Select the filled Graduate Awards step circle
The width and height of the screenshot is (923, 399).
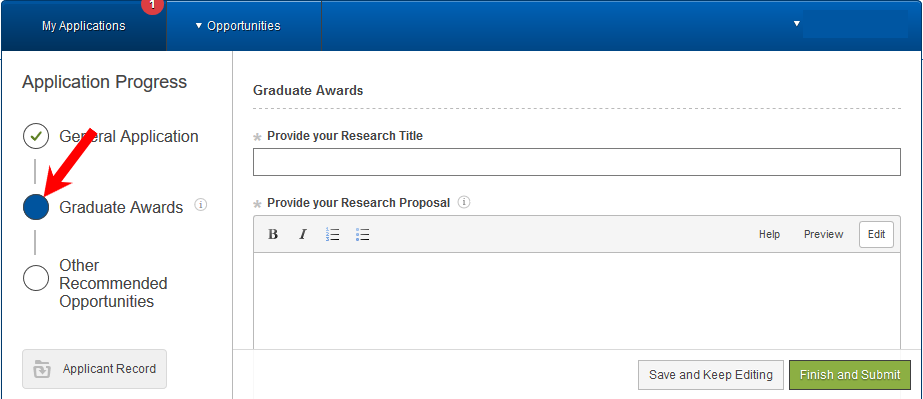click(x=36, y=207)
